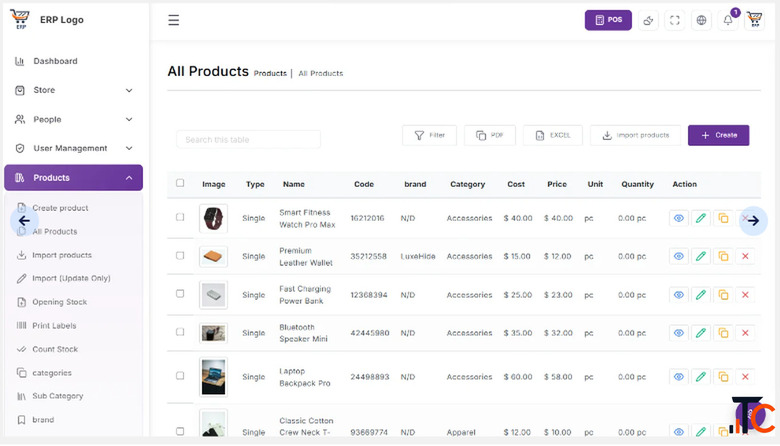Duplicate the Fast Charging Power Bank row
Viewport: 780px width, 446px height.
tap(723, 295)
